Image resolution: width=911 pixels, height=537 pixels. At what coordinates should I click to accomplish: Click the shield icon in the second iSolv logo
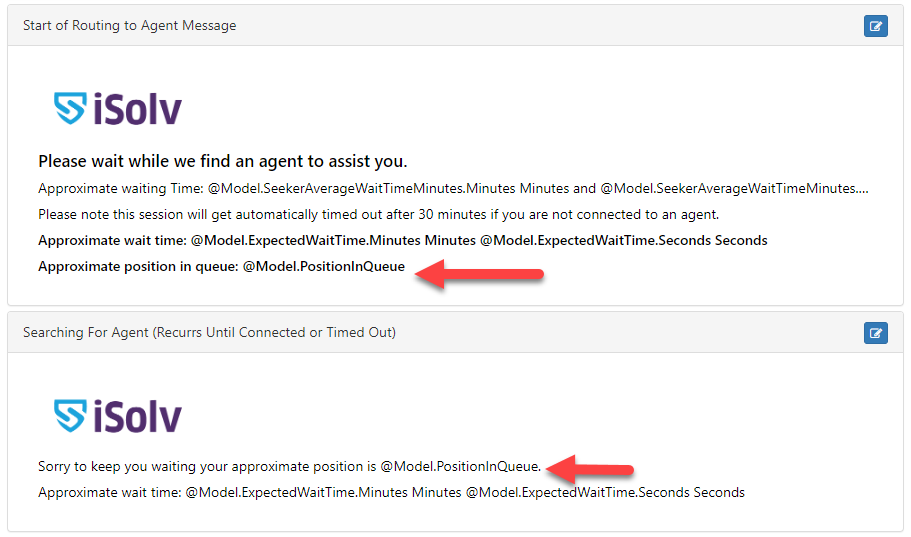[70, 416]
